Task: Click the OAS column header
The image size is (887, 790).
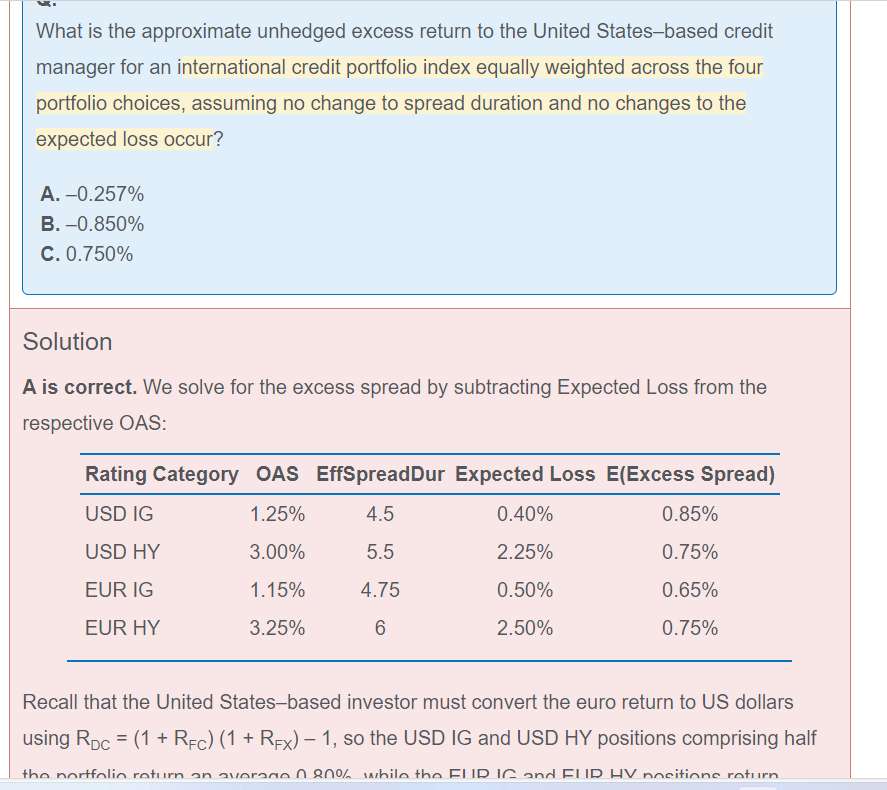Action: 277,474
